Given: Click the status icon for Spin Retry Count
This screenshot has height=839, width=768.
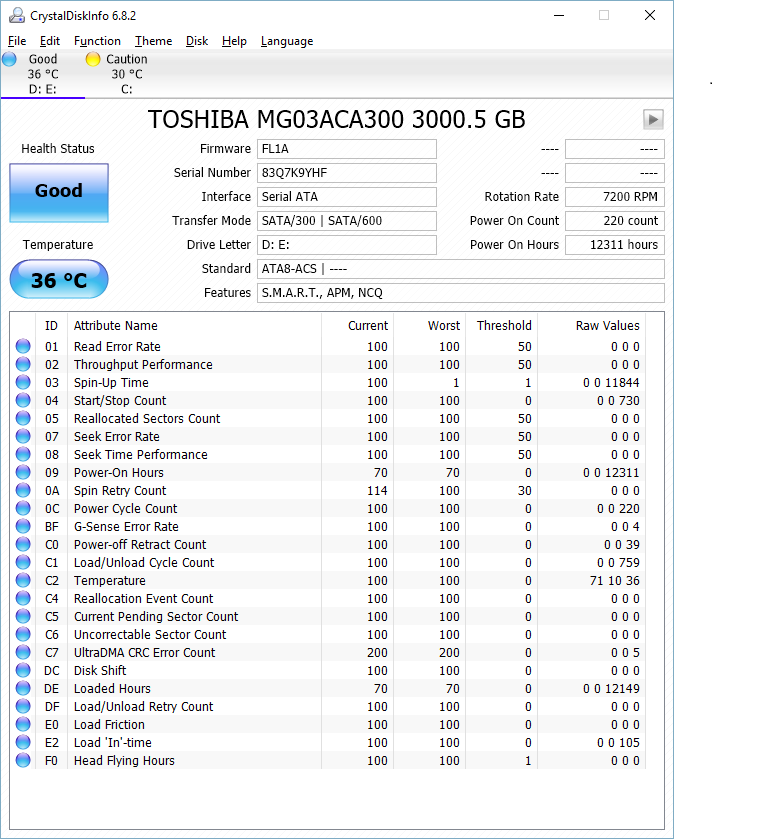Looking at the screenshot, I should (23, 490).
